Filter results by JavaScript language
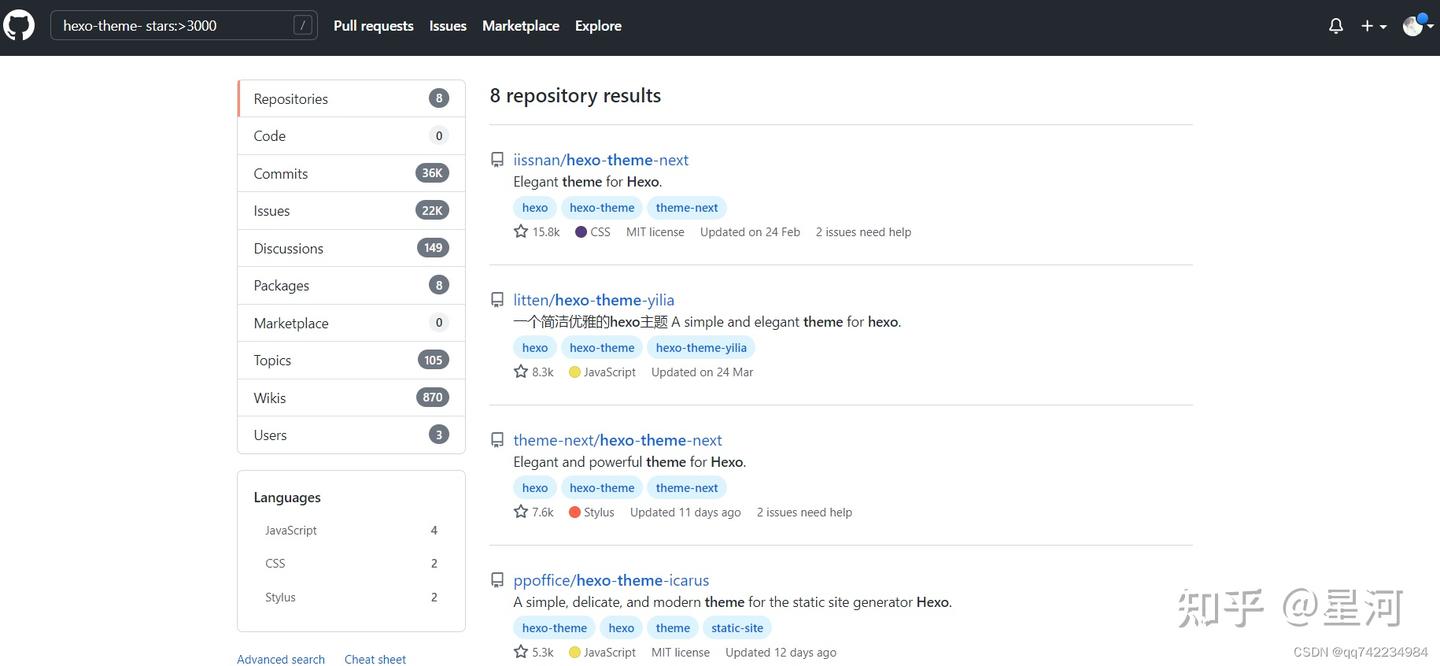The width and height of the screenshot is (1440, 666). click(290, 530)
